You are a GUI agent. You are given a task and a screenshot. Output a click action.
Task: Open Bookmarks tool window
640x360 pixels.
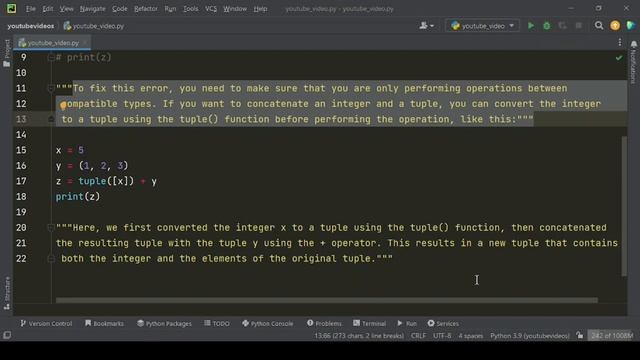104,323
